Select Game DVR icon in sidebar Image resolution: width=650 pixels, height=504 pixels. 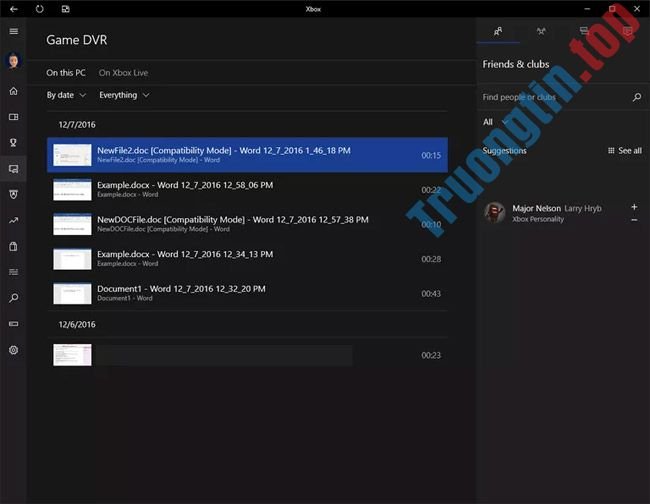coord(14,169)
